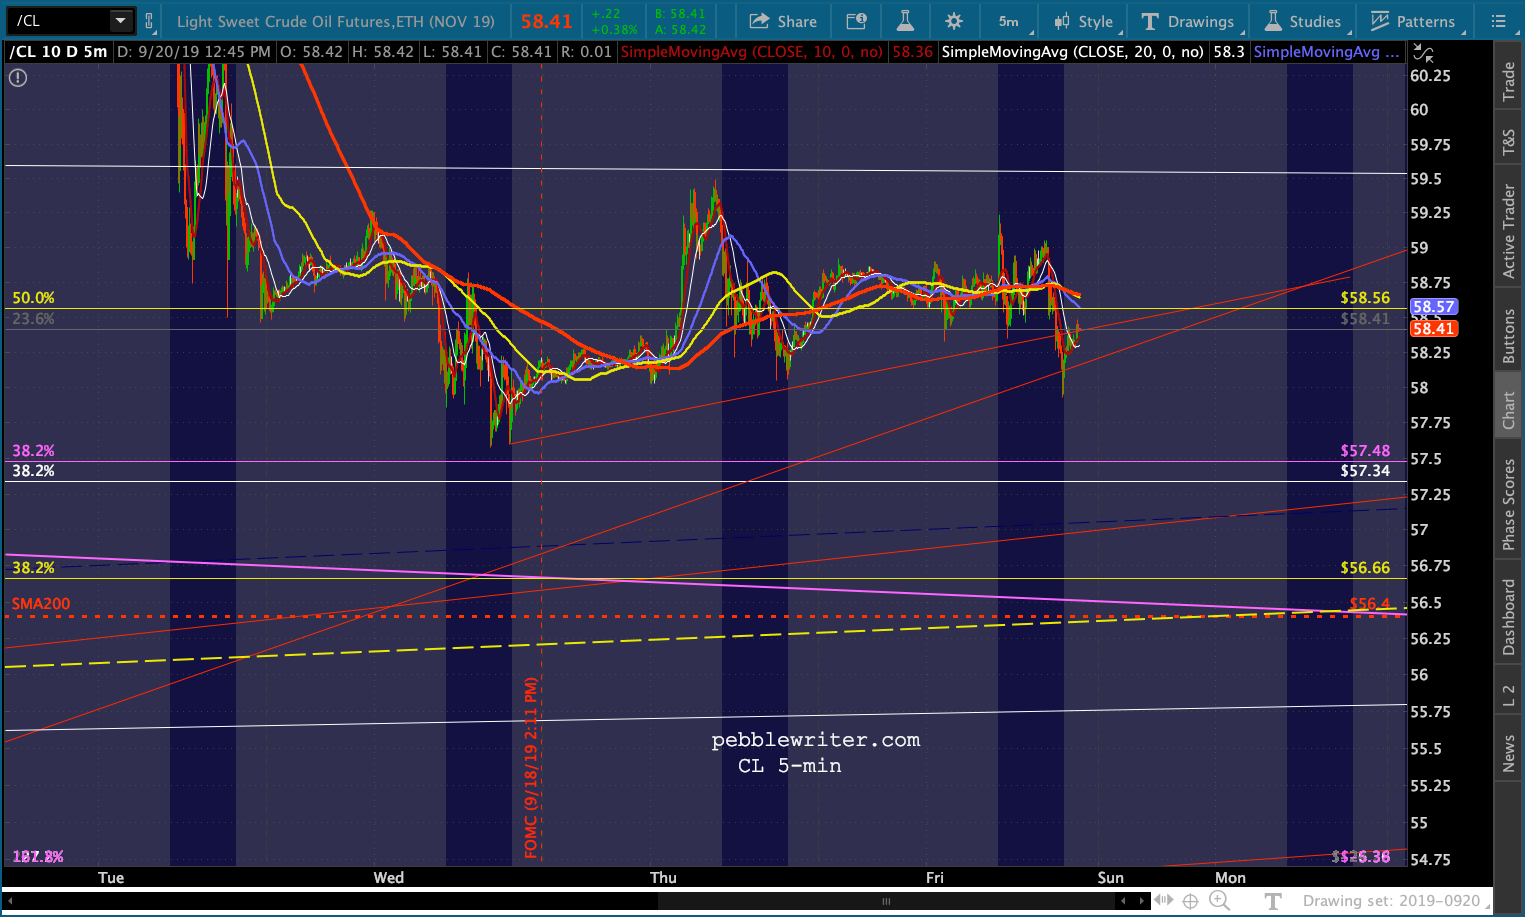This screenshot has height=917, width=1525.
Task: Open the Style menu
Action: pos(1083,21)
